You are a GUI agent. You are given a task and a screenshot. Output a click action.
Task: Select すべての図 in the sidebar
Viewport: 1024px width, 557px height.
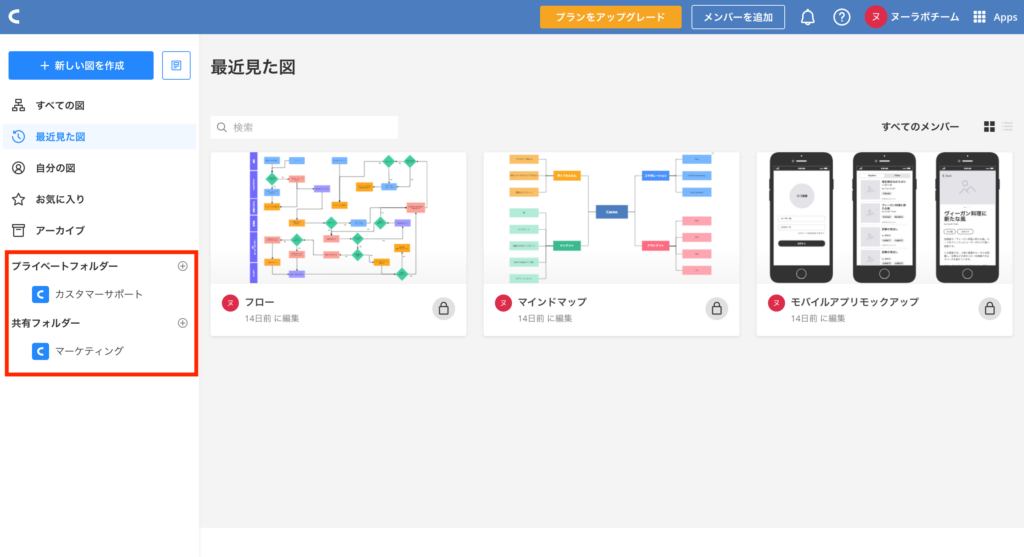58,105
